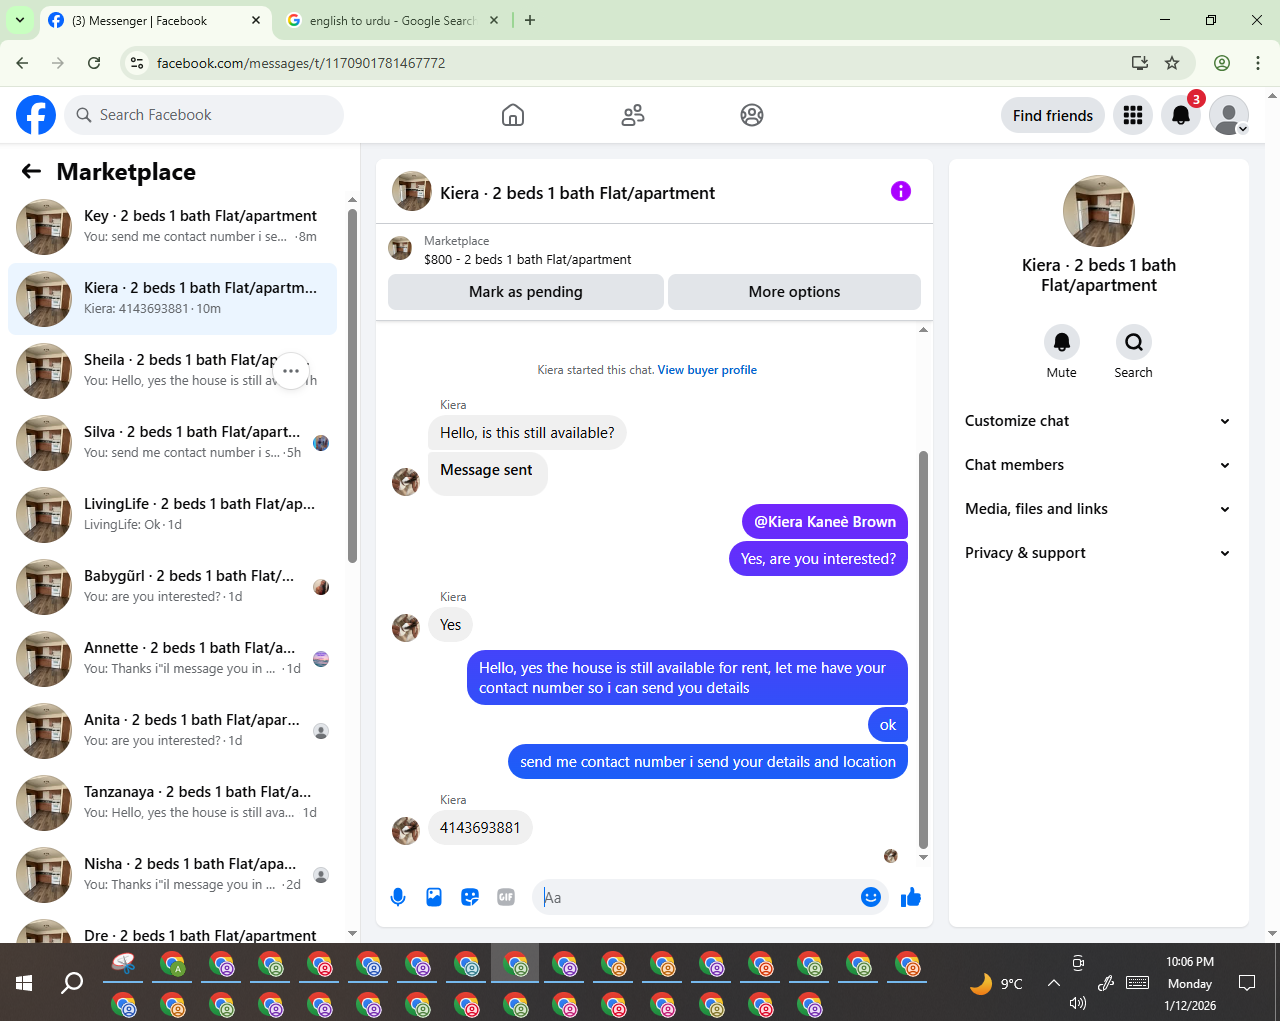Viewport: 1280px width, 1021px height.
Task: Open Windows taskbar search
Action: (x=72, y=983)
